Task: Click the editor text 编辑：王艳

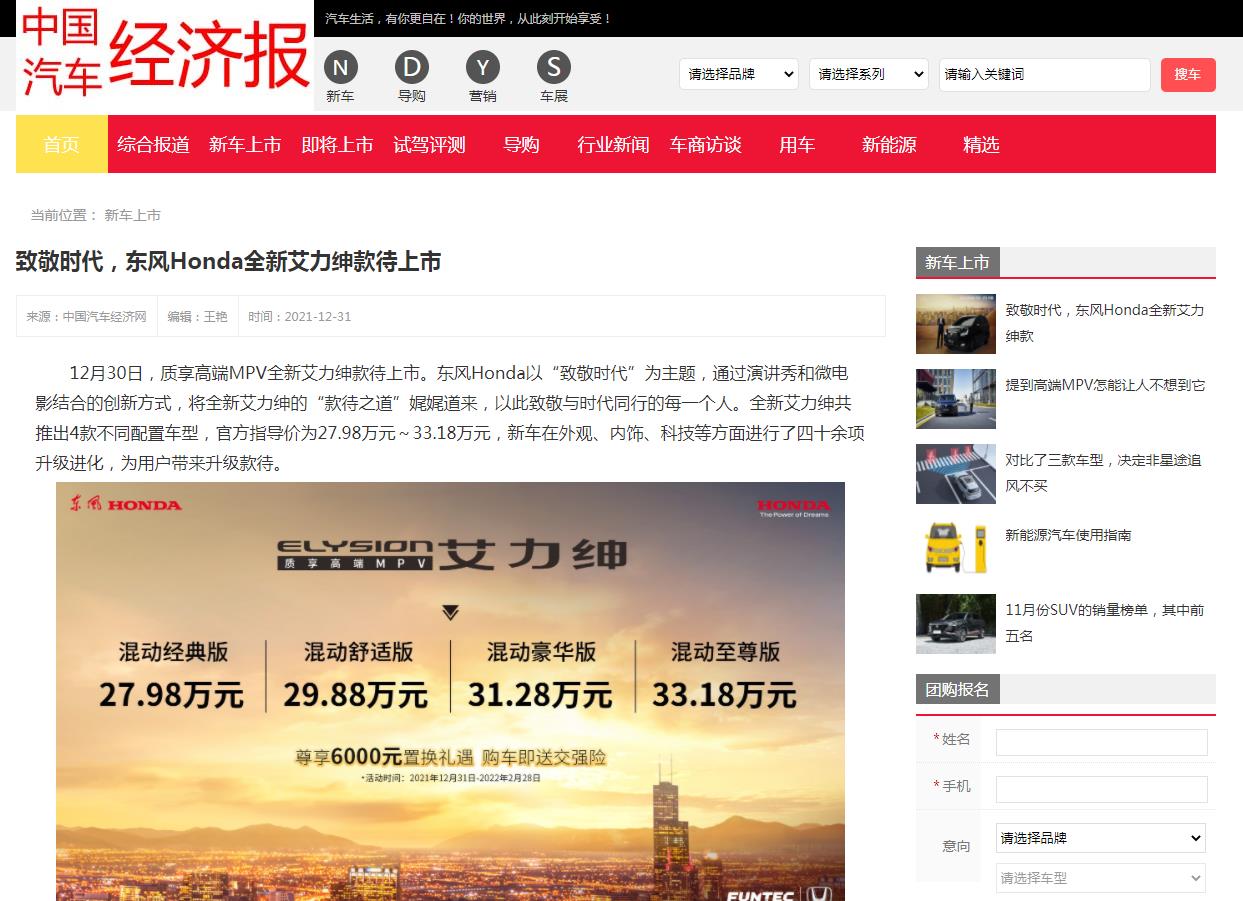Action: coord(197,317)
